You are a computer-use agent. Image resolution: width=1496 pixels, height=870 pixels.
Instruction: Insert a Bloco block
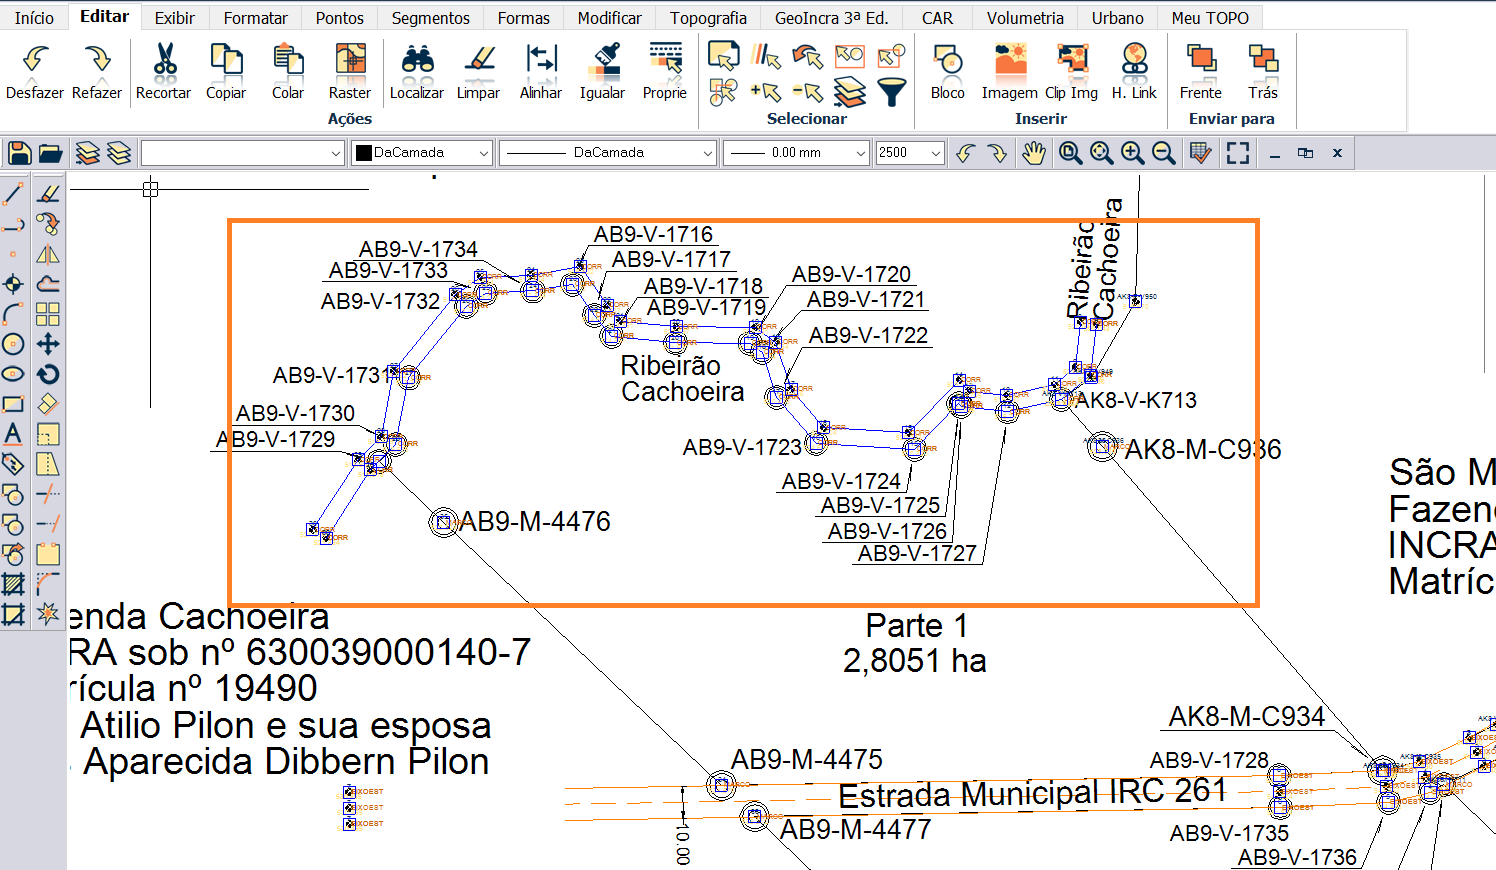[947, 61]
